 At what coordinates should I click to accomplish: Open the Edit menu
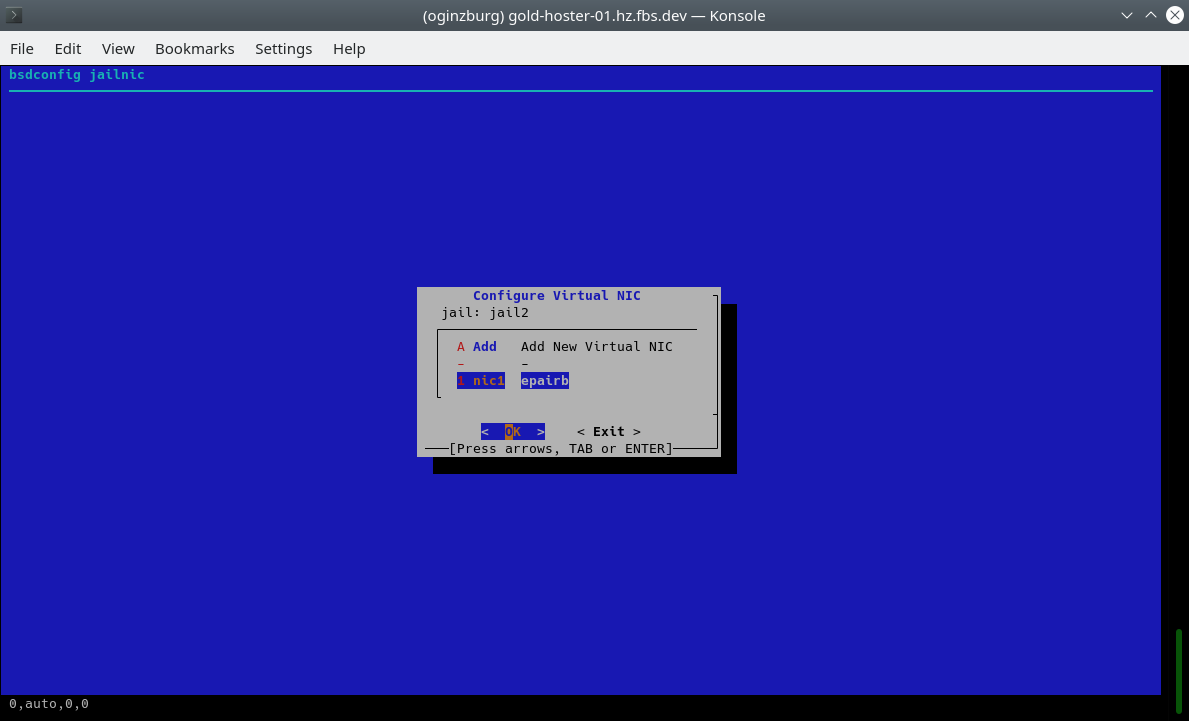pos(67,49)
